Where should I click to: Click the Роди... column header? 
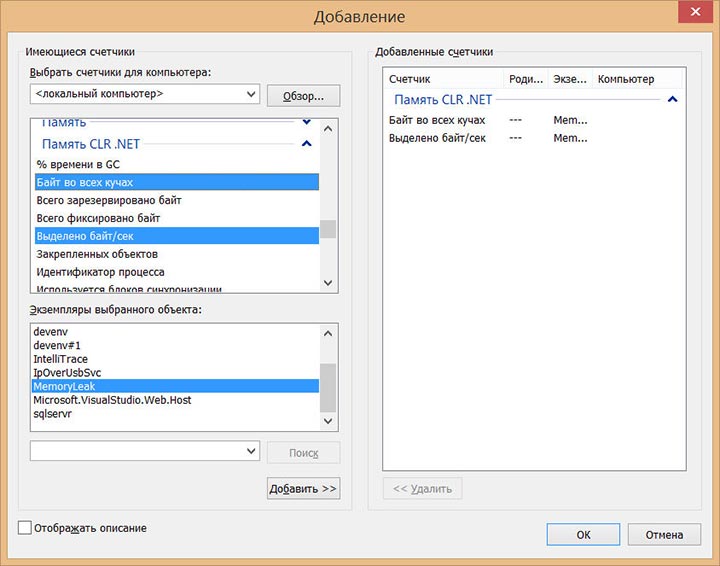[x=526, y=79]
